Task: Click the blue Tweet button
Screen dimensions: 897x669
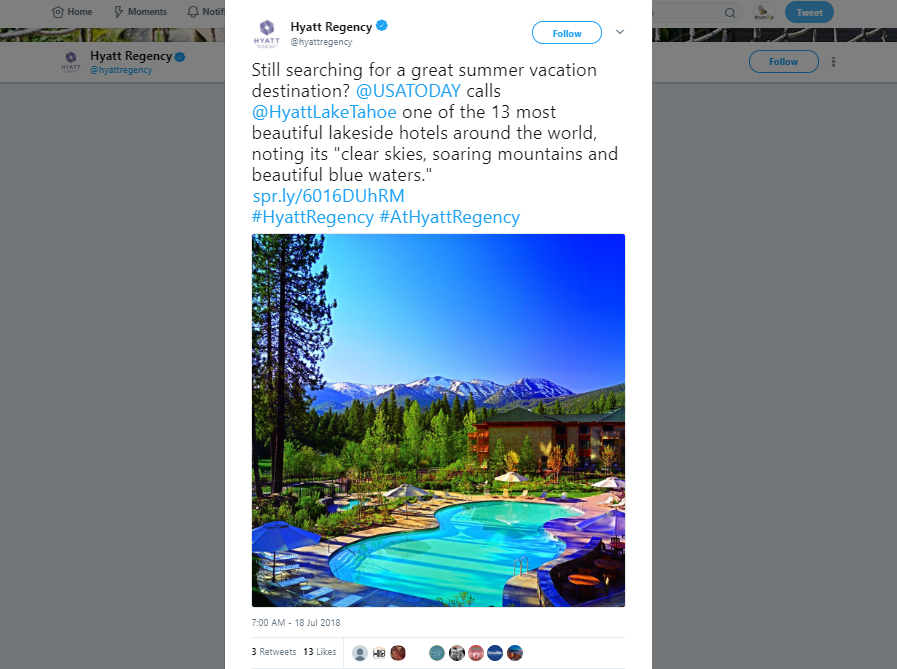Action: (809, 12)
